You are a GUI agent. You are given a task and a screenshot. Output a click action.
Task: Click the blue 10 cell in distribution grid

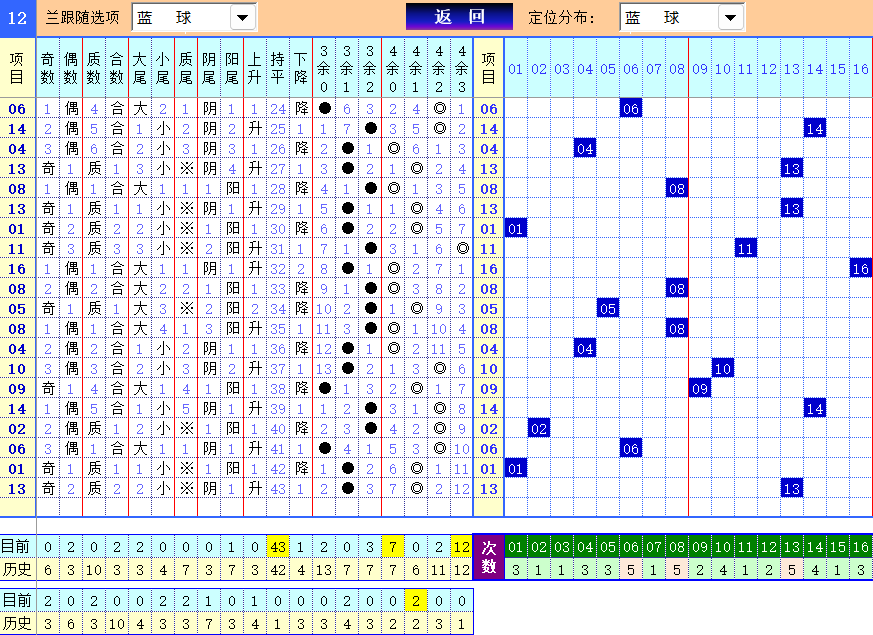[723, 368]
